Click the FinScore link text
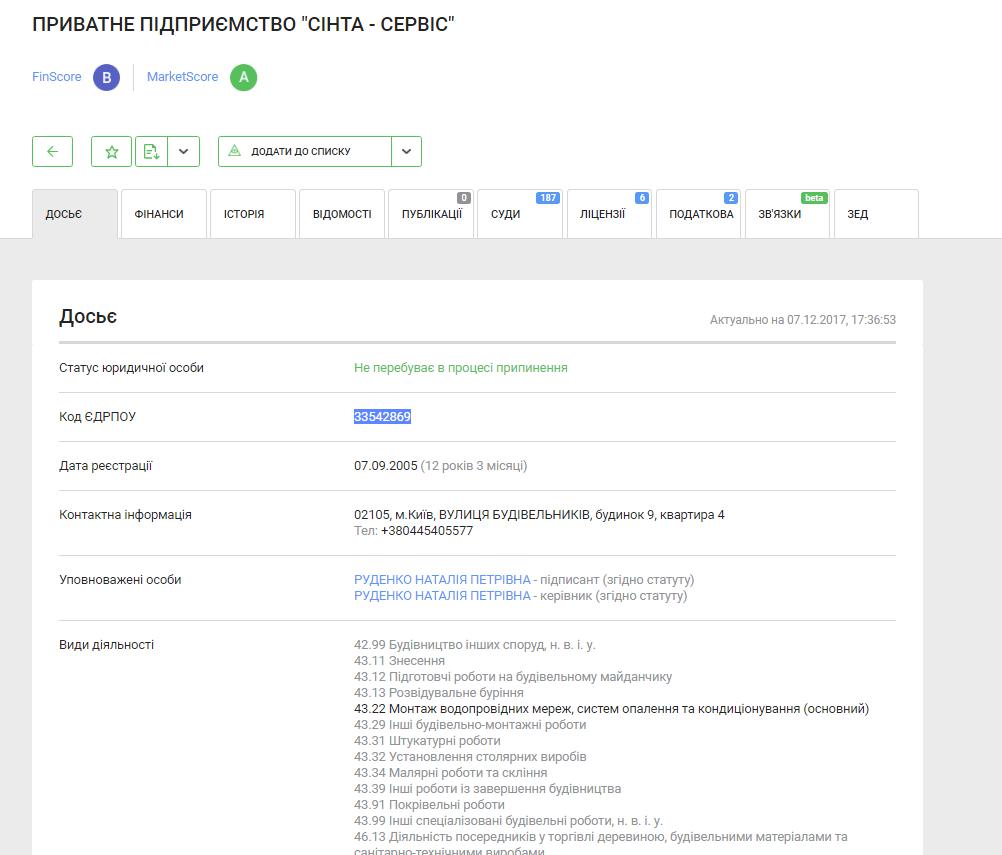This screenshot has width=1002, height=855. 57,77
